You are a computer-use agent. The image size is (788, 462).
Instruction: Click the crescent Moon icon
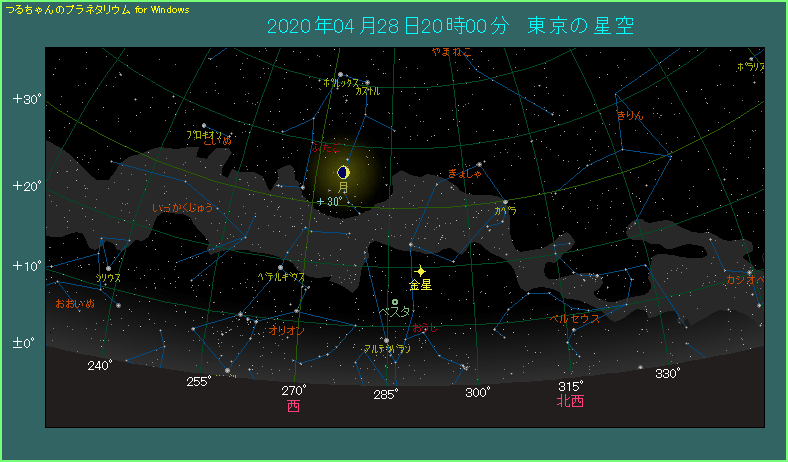[344, 172]
